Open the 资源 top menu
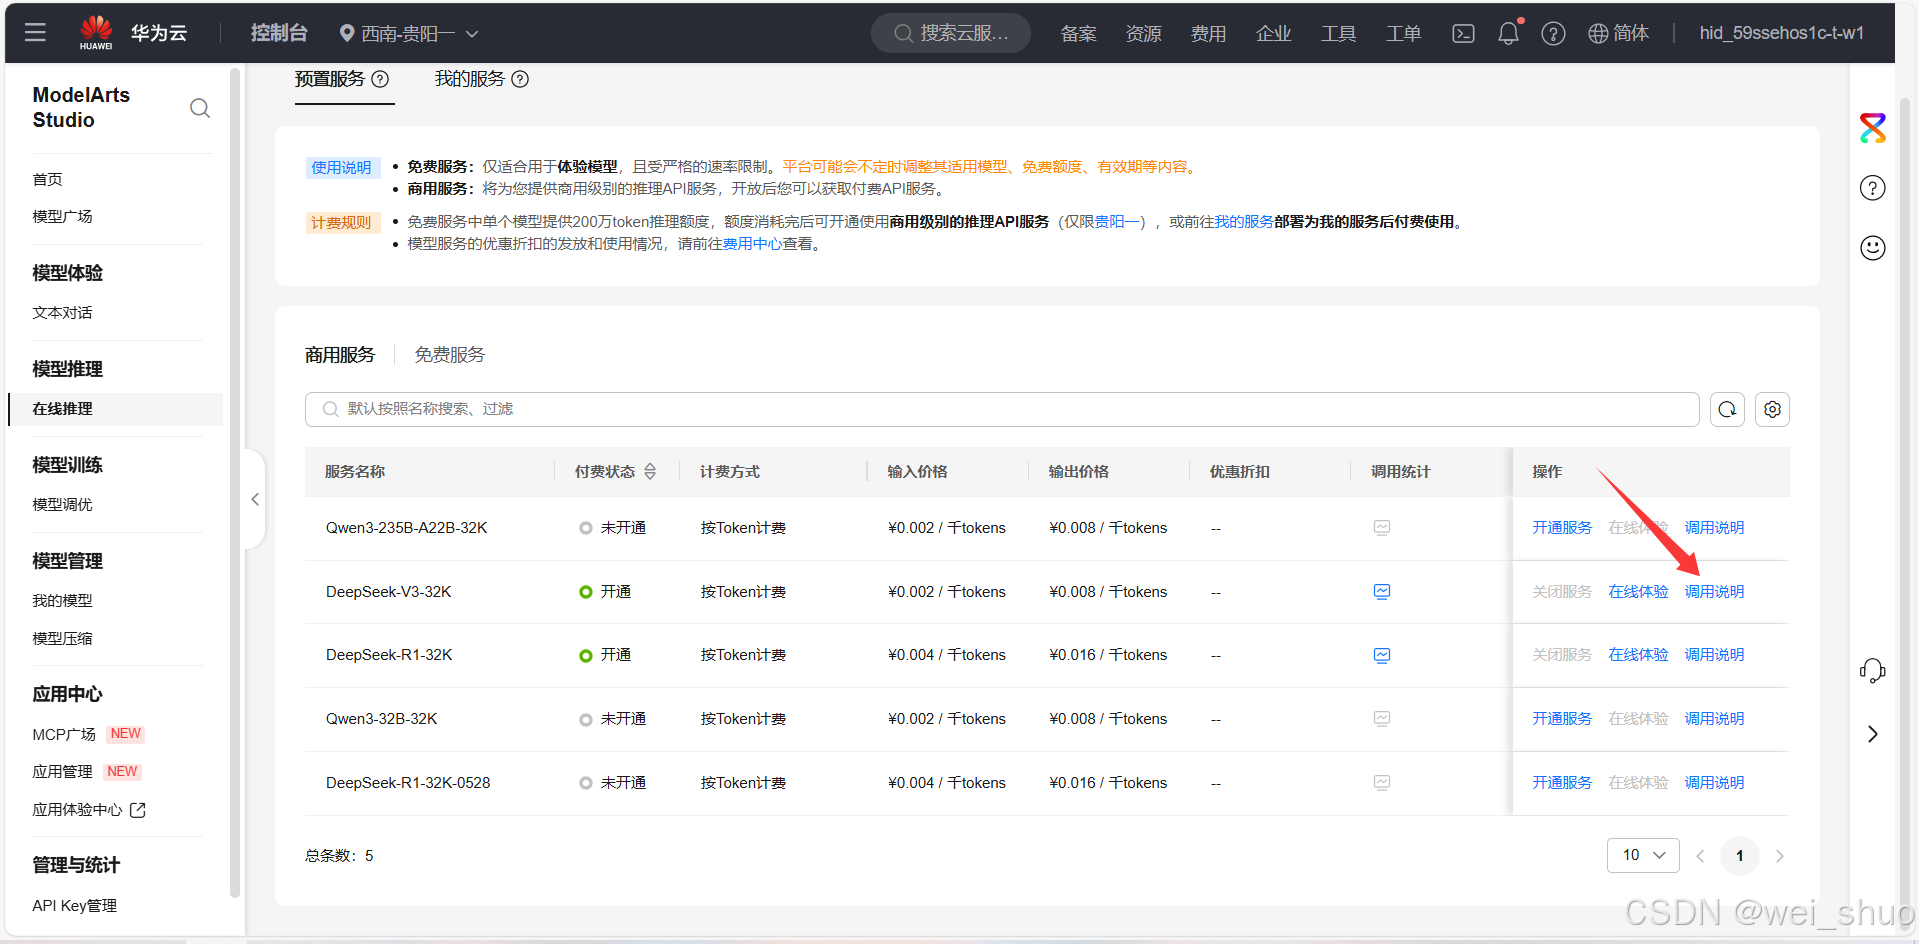The width and height of the screenshot is (1919, 944). pyautogui.click(x=1143, y=34)
